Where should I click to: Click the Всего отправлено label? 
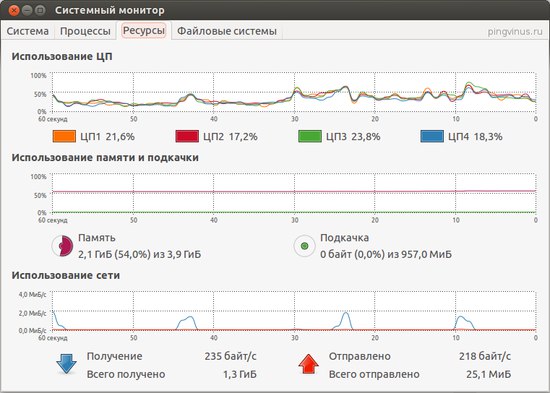[x=374, y=374]
